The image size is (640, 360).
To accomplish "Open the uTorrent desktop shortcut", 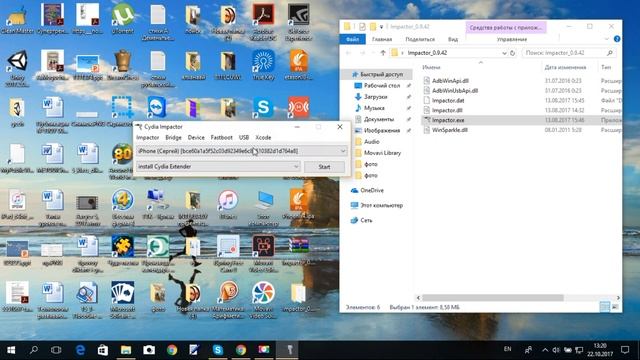I will click(x=122, y=19).
